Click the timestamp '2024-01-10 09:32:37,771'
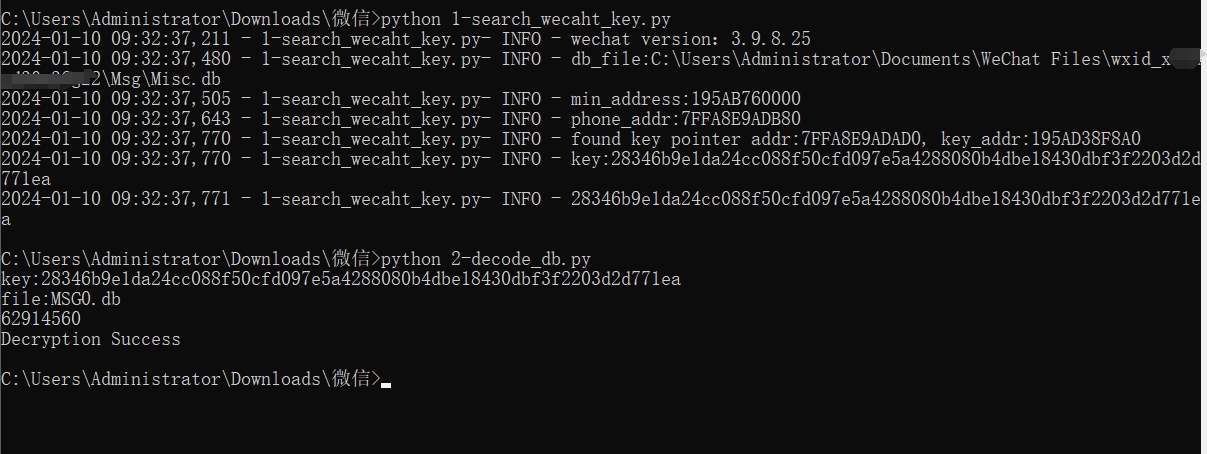Screen dimensions: 1207x454 [116, 199]
